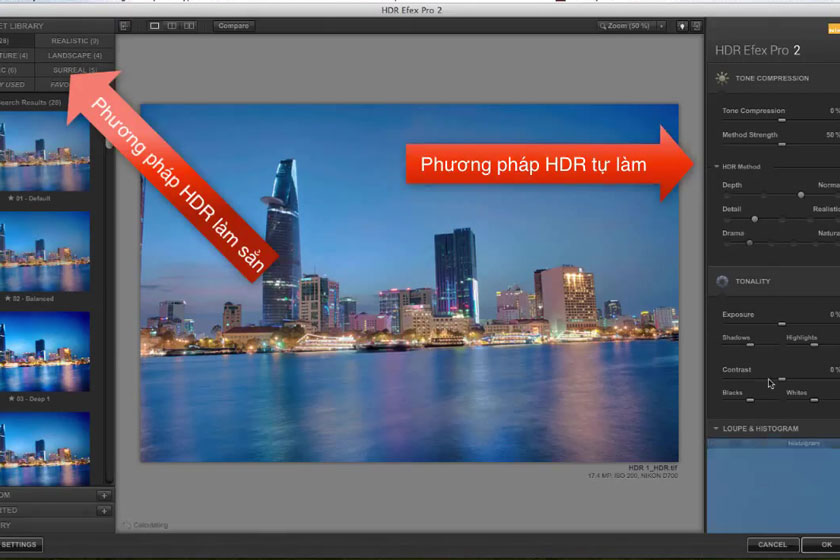The image size is (840, 560).
Task: Open the zoom level dropdown arrow
Action: (x=662, y=26)
